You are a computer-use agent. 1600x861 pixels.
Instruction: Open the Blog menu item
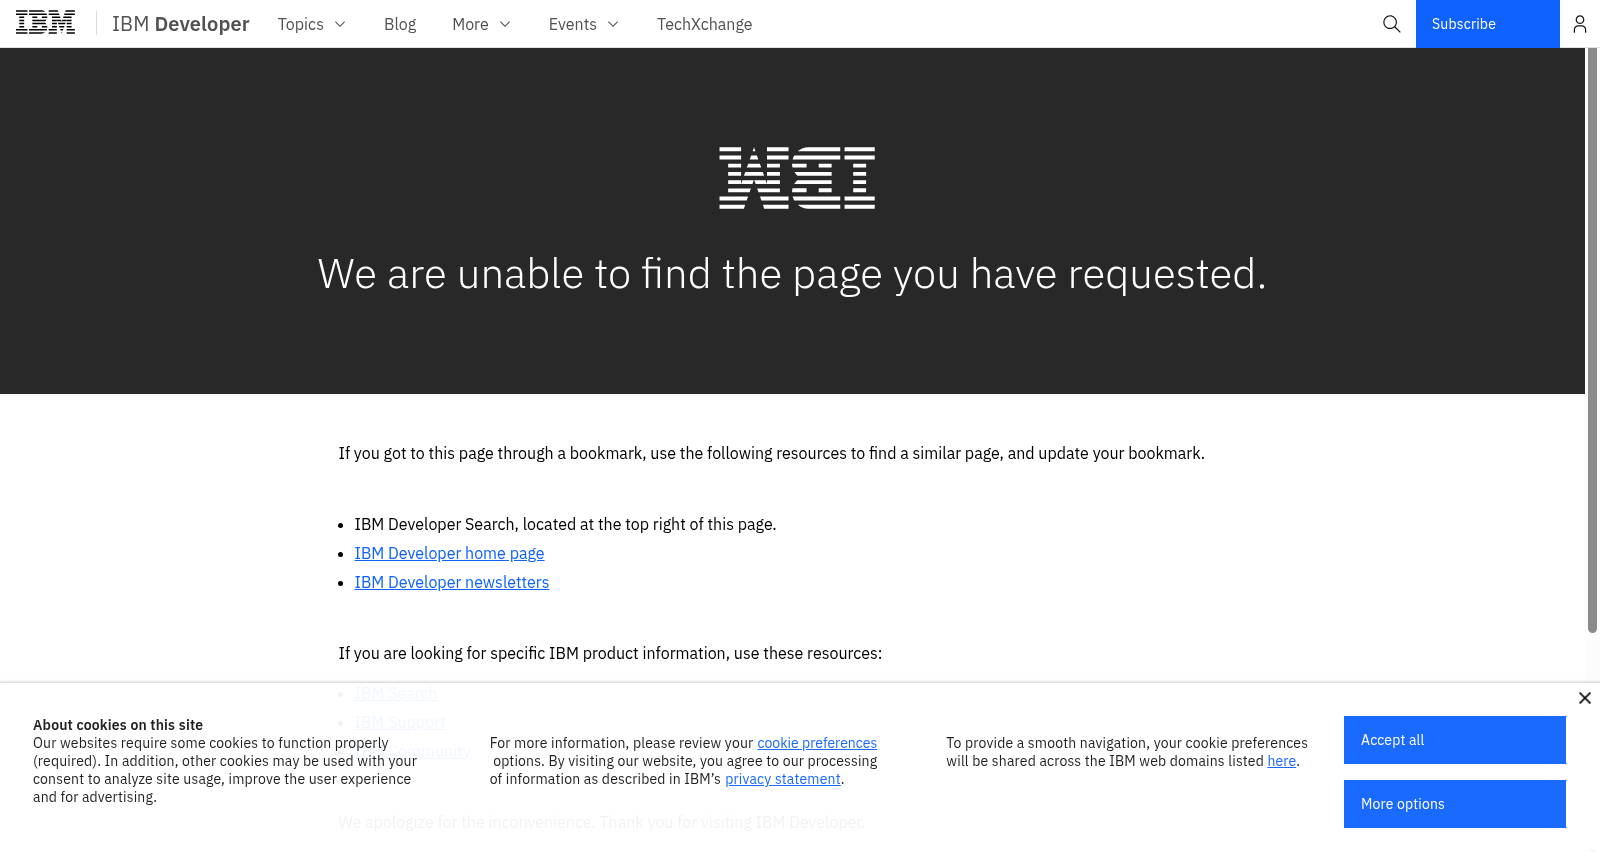point(400,24)
